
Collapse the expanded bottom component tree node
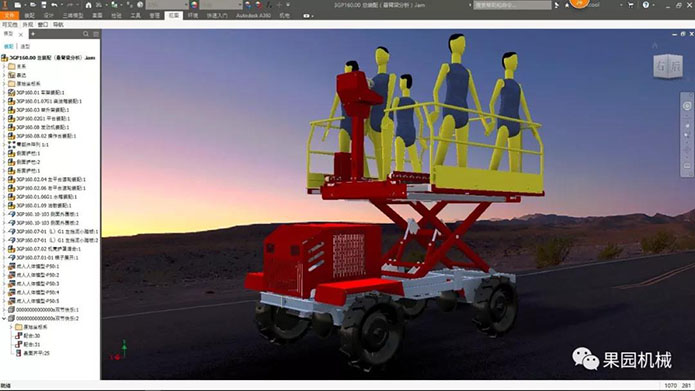click(x=4, y=318)
